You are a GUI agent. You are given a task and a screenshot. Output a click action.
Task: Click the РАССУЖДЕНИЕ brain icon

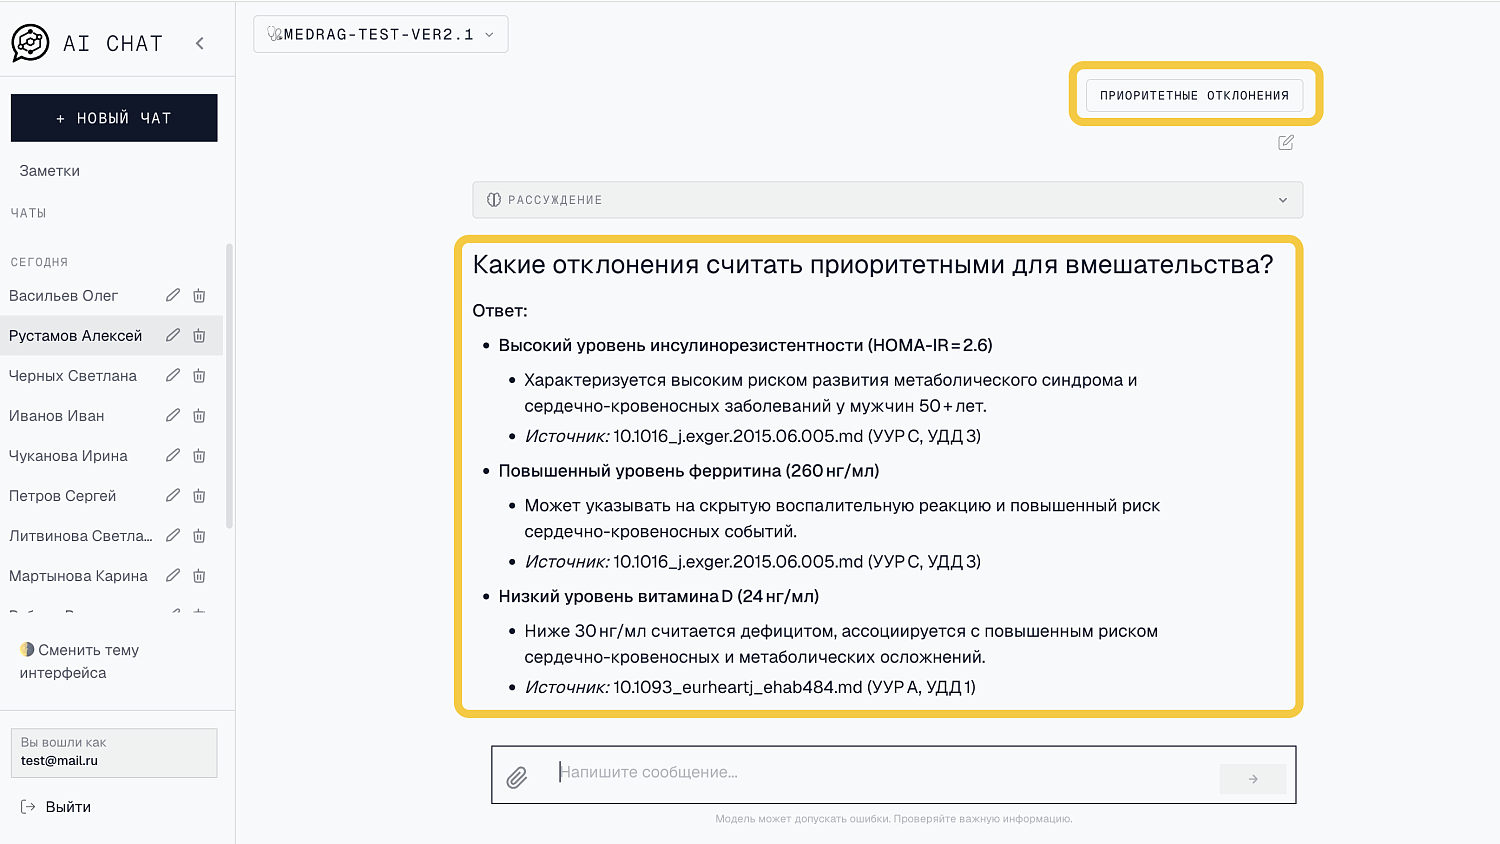(x=494, y=200)
